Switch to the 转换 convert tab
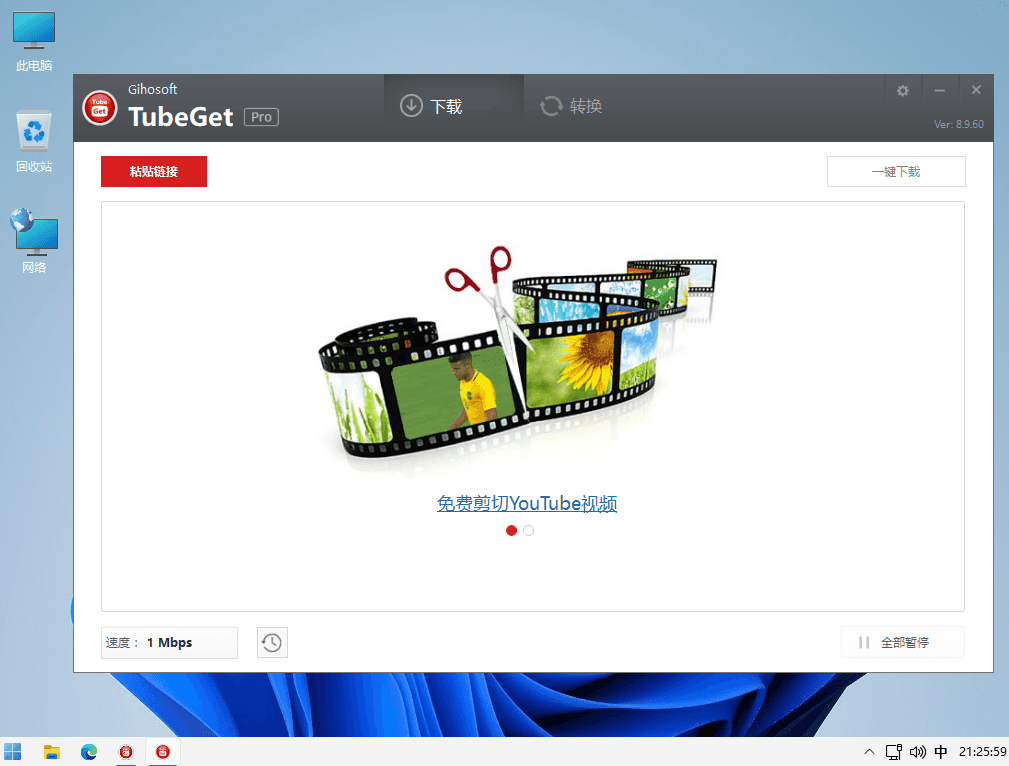 tap(571, 107)
